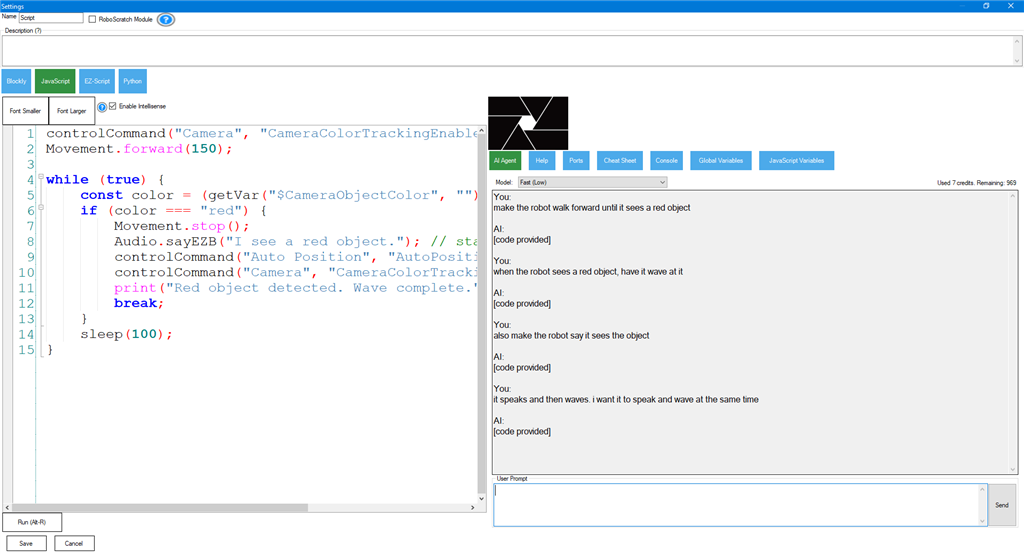Open the Model dropdown showing Fast (Low)
1024x554 pixels.
(x=592, y=182)
